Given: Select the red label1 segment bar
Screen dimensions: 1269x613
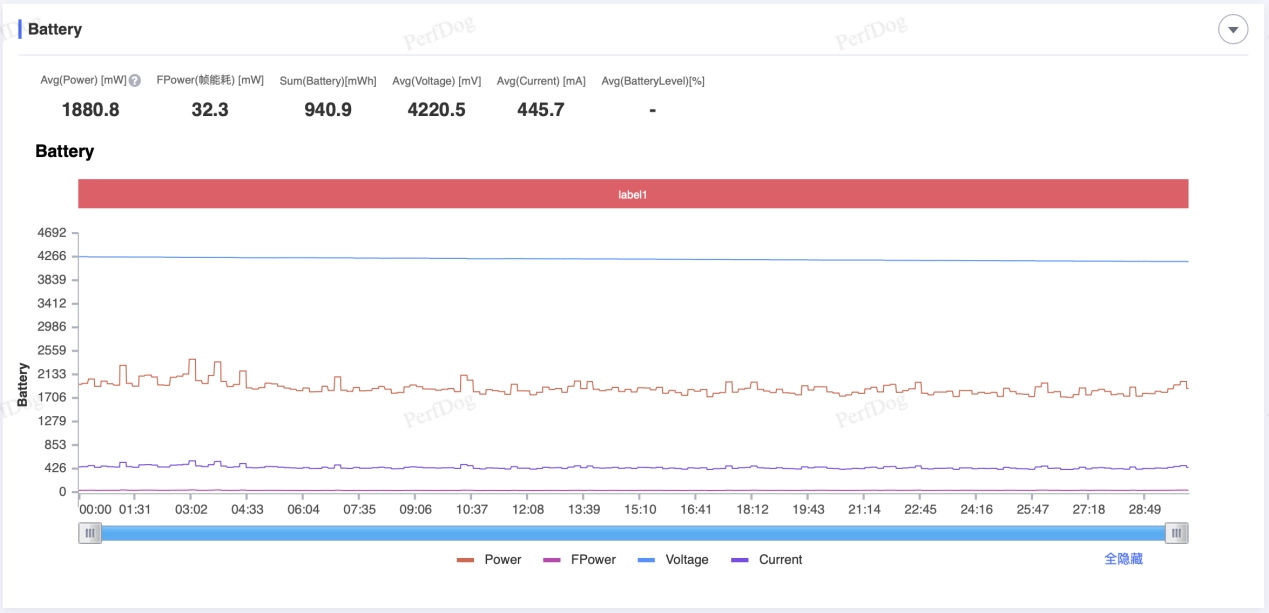Looking at the screenshot, I should [x=633, y=194].
